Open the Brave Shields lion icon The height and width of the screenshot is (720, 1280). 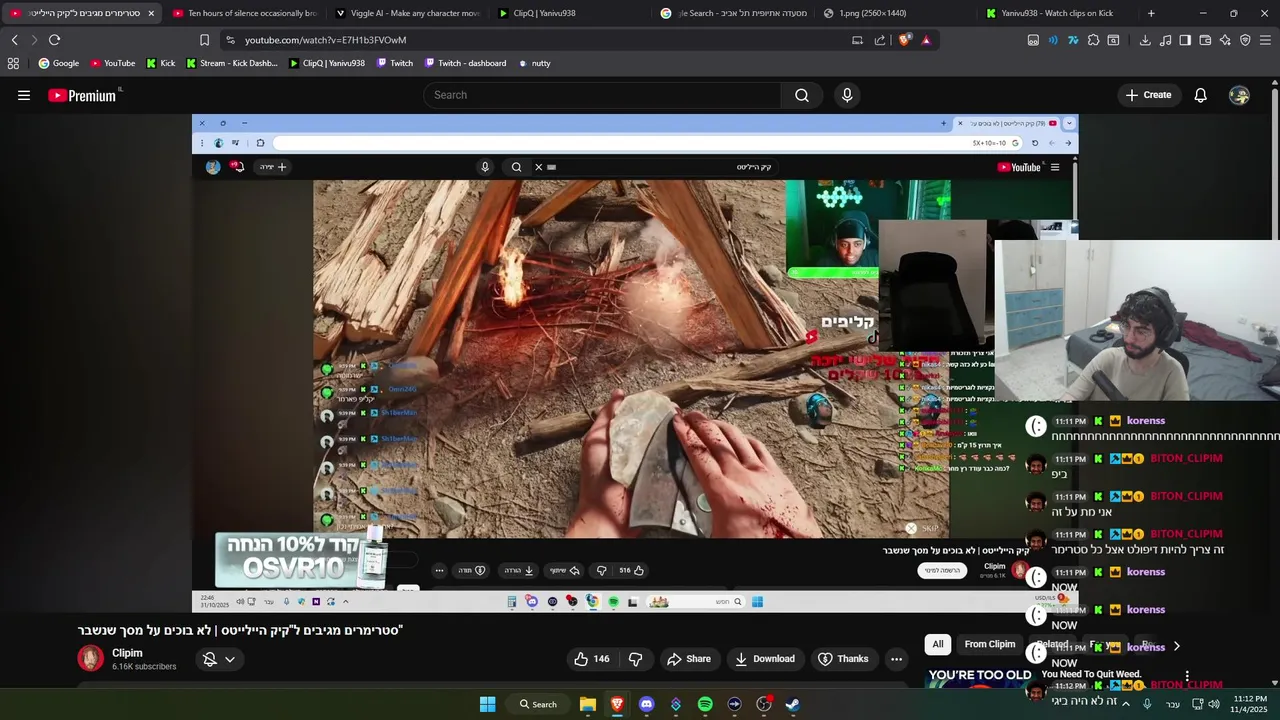pos(904,40)
